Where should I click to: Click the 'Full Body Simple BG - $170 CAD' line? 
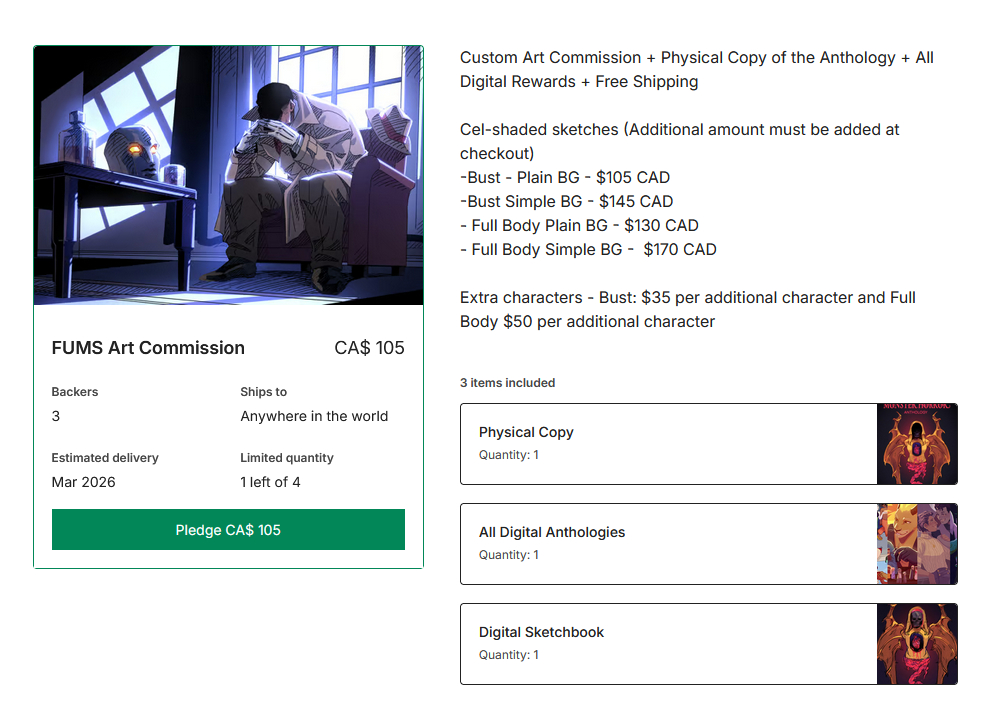(590, 250)
